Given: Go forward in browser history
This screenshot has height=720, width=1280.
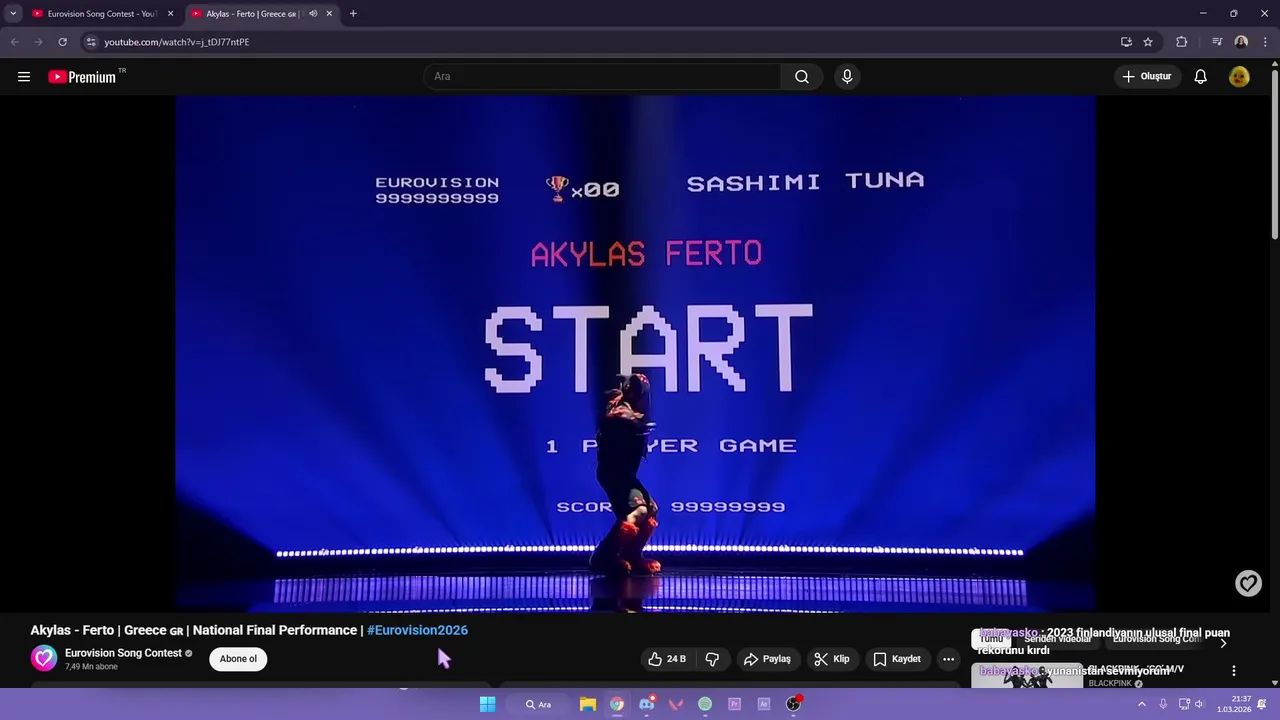Looking at the screenshot, I should (38, 42).
